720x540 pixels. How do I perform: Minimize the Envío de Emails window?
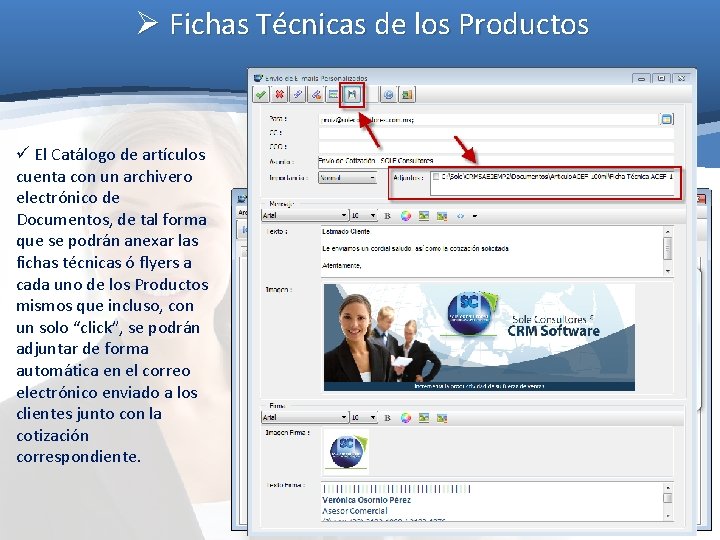pos(641,79)
